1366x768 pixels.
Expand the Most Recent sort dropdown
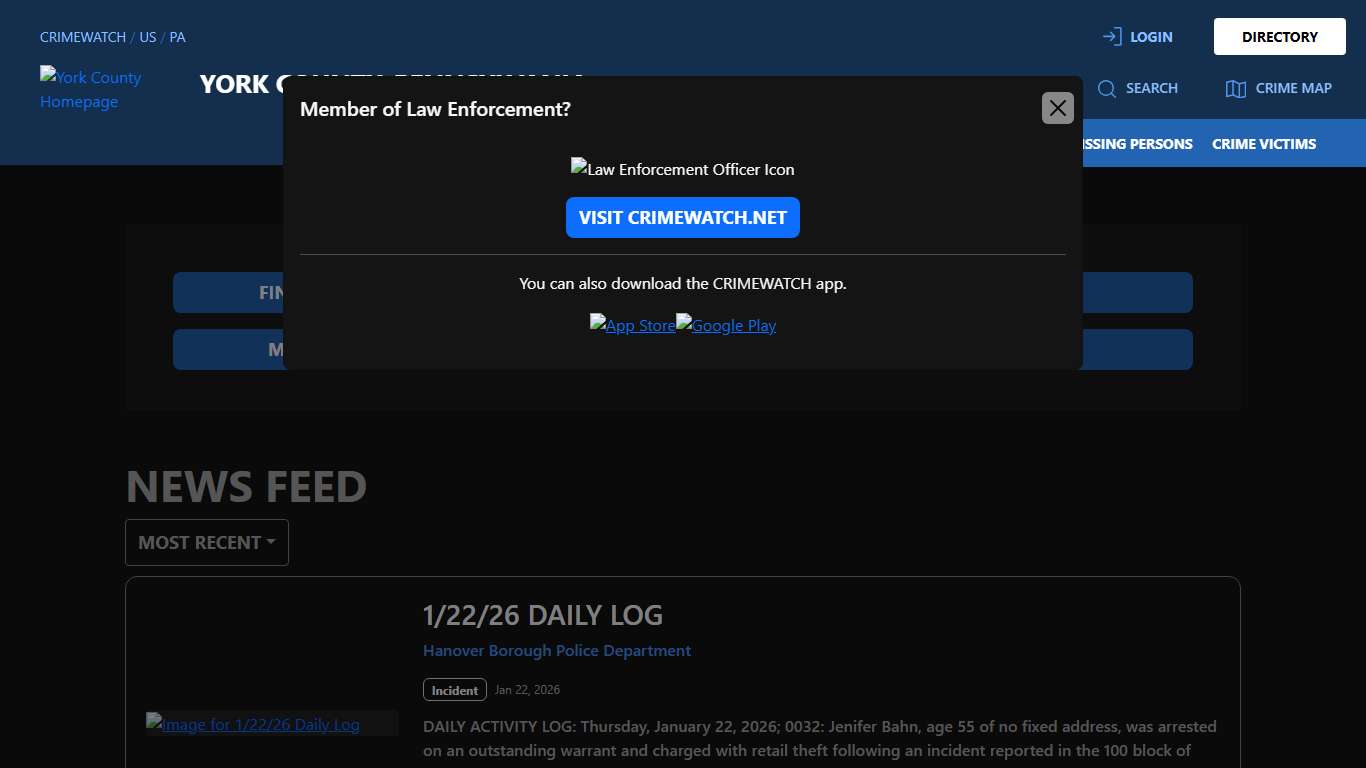pyautogui.click(x=206, y=542)
